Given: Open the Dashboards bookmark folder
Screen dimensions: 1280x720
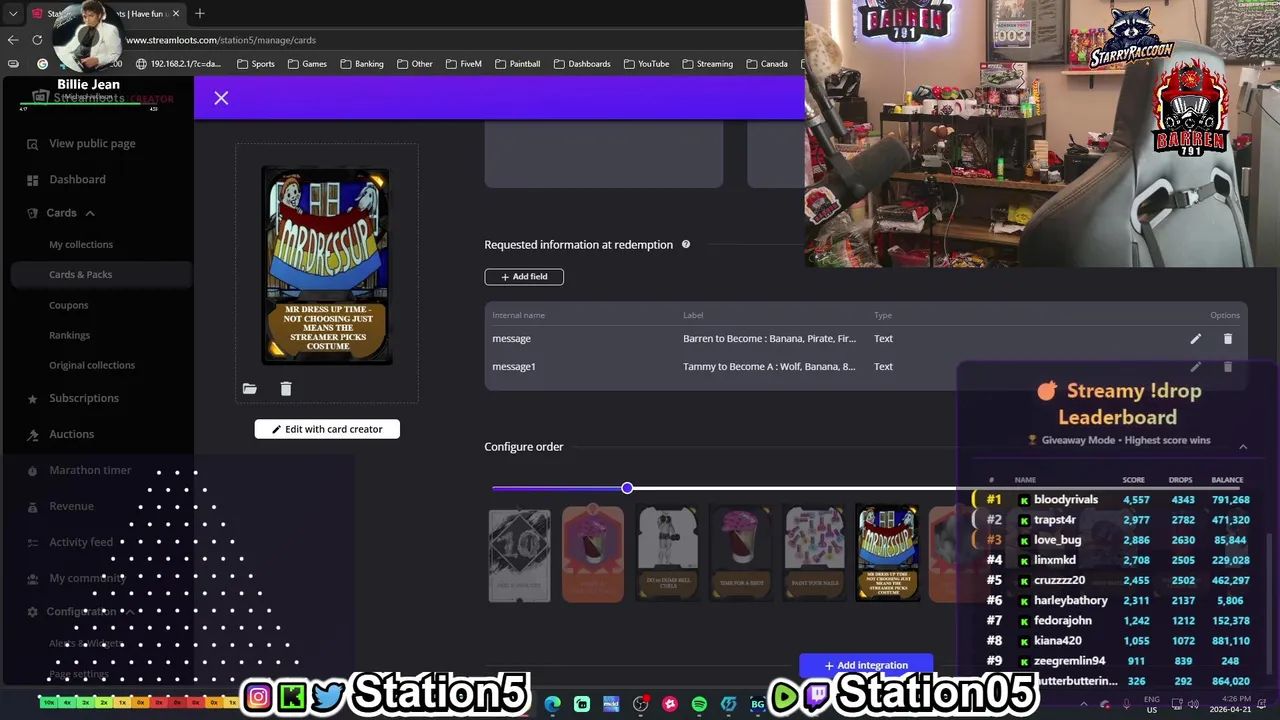Looking at the screenshot, I should coord(582,64).
